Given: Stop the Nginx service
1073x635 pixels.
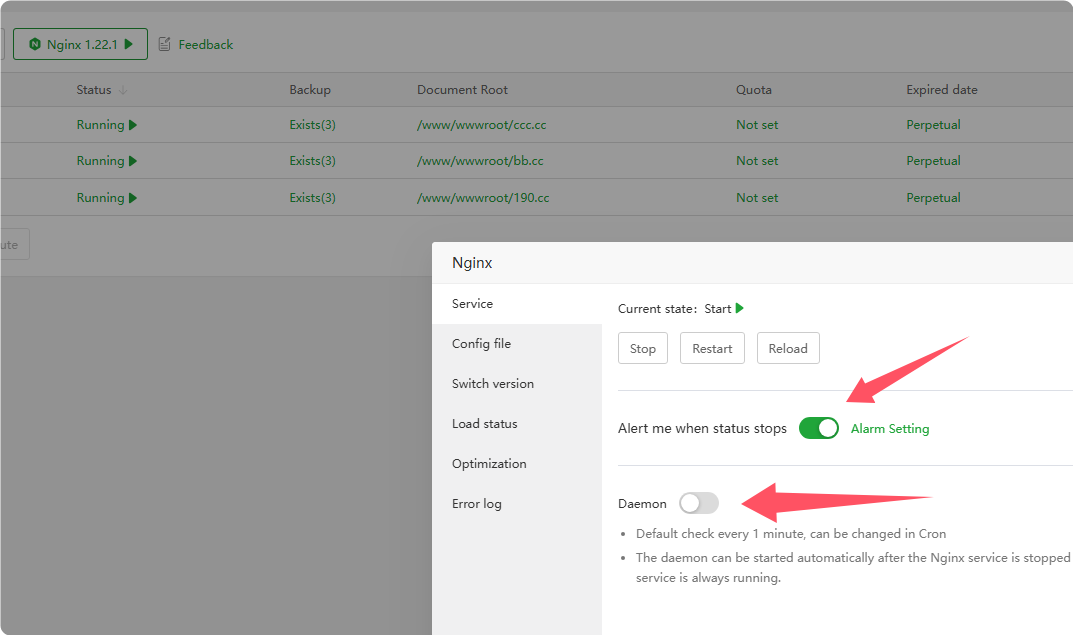Looking at the screenshot, I should point(643,348).
